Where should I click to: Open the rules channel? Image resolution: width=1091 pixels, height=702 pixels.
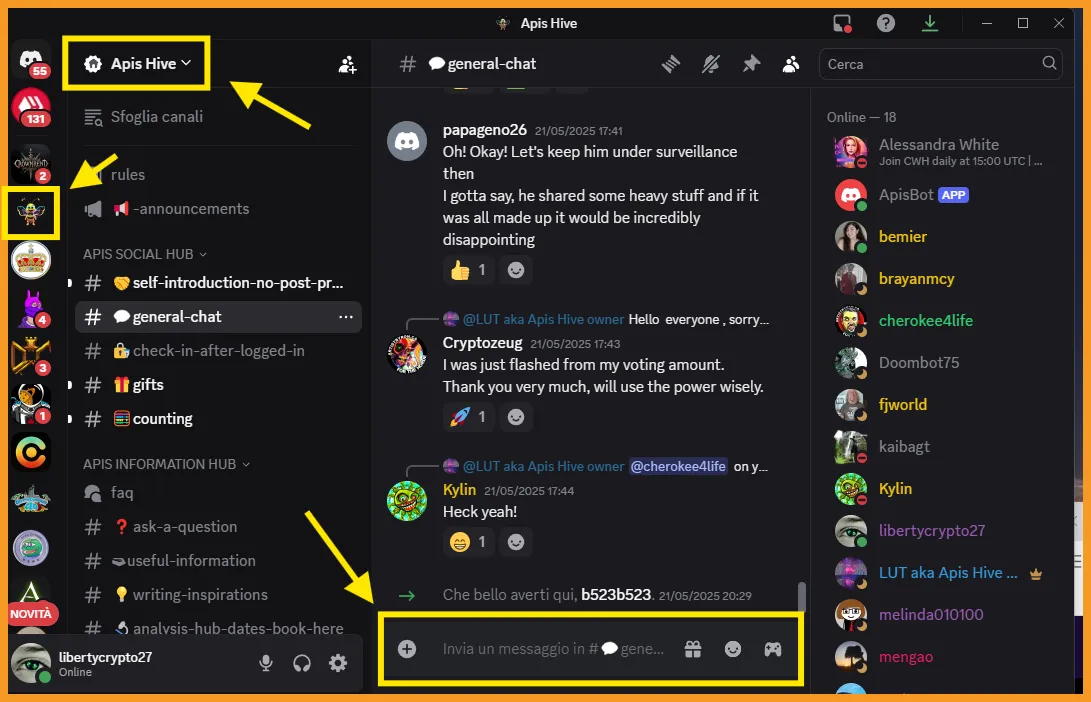click(128, 175)
